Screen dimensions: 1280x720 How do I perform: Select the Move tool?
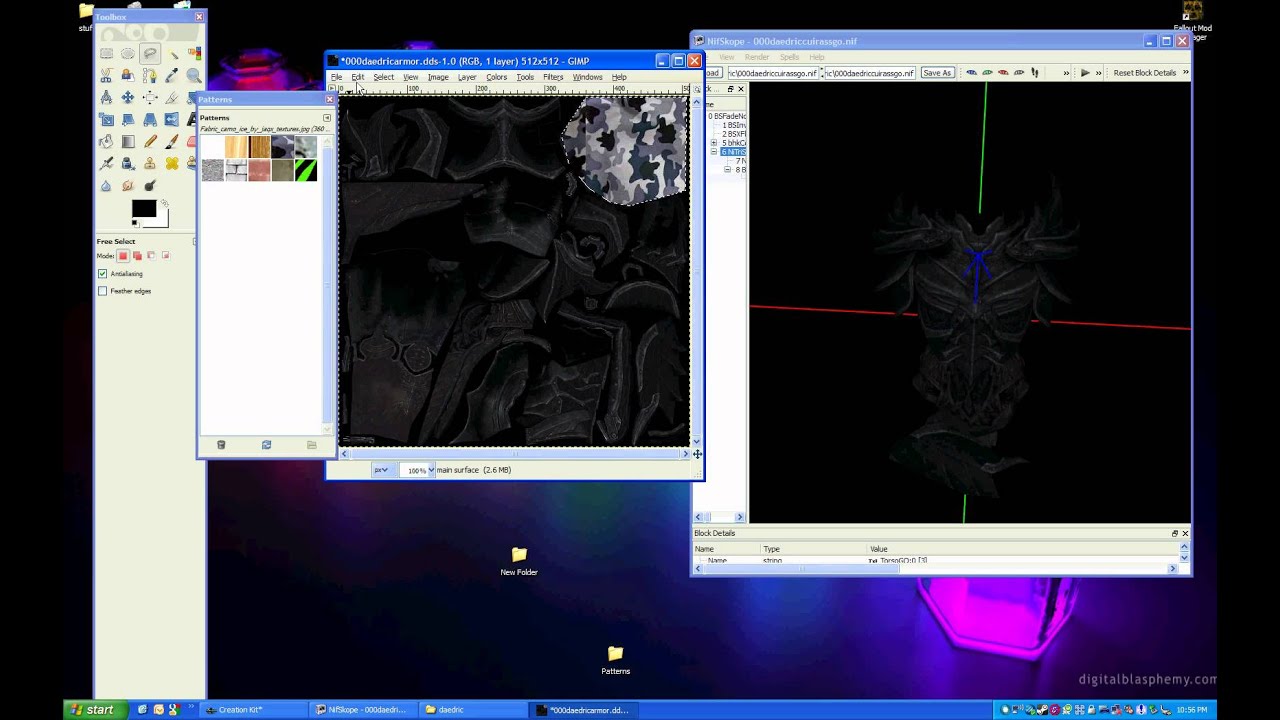(x=128, y=98)
